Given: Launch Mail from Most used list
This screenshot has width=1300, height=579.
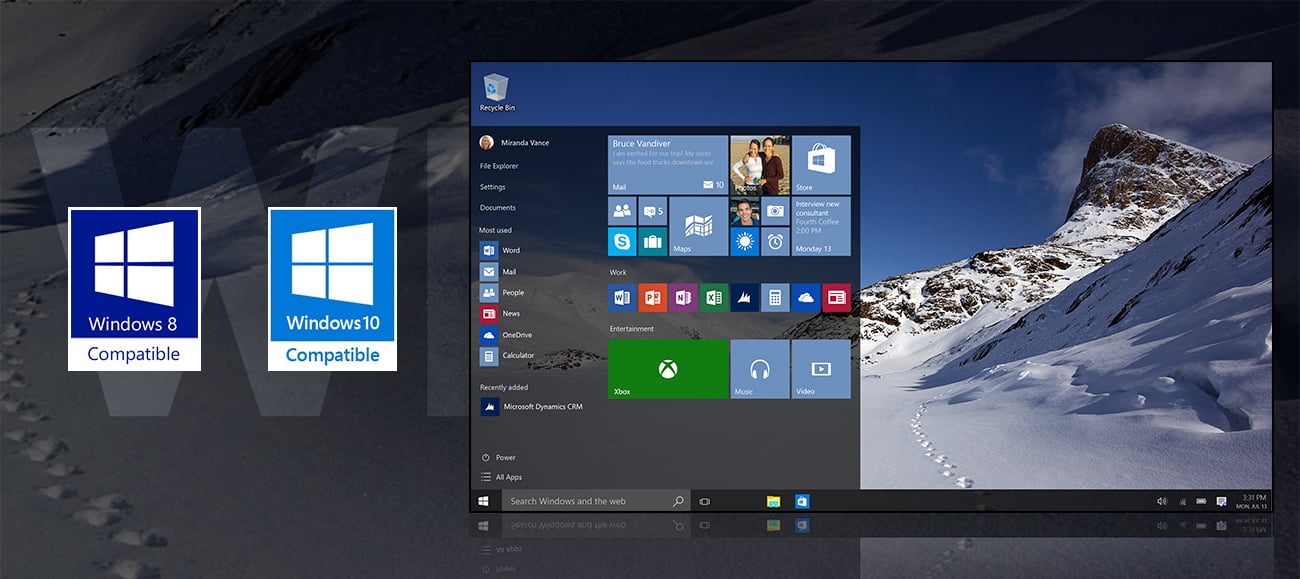Looking at the screenshot, I should click(498, 271).
